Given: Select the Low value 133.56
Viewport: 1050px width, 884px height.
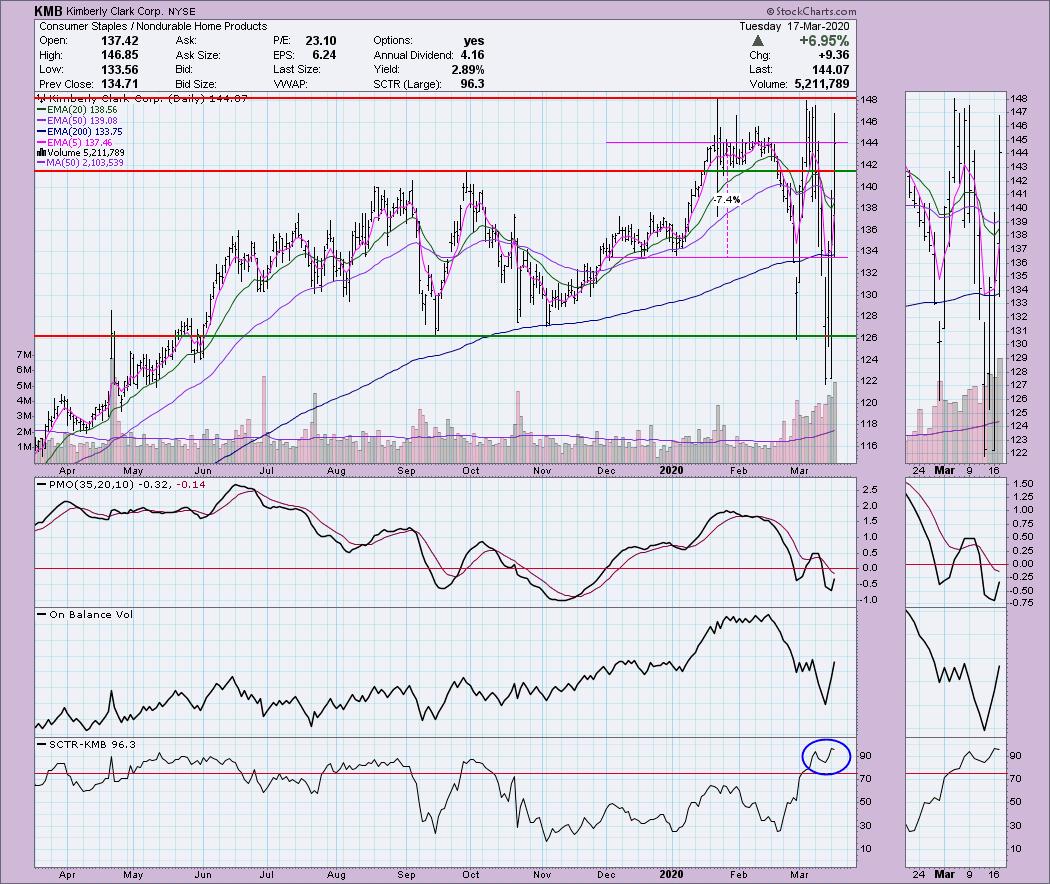Looking at the screenshot, I should point(119,70).
